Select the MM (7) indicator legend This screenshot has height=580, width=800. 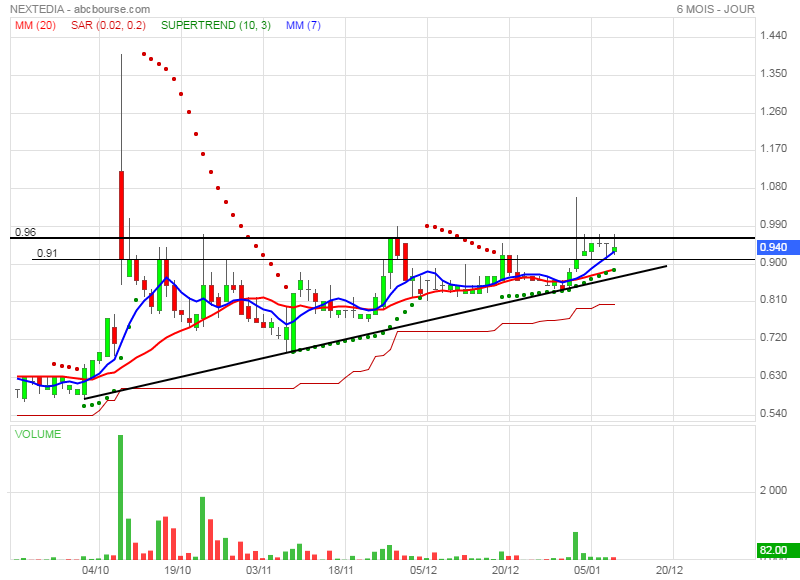coord(303,25)
